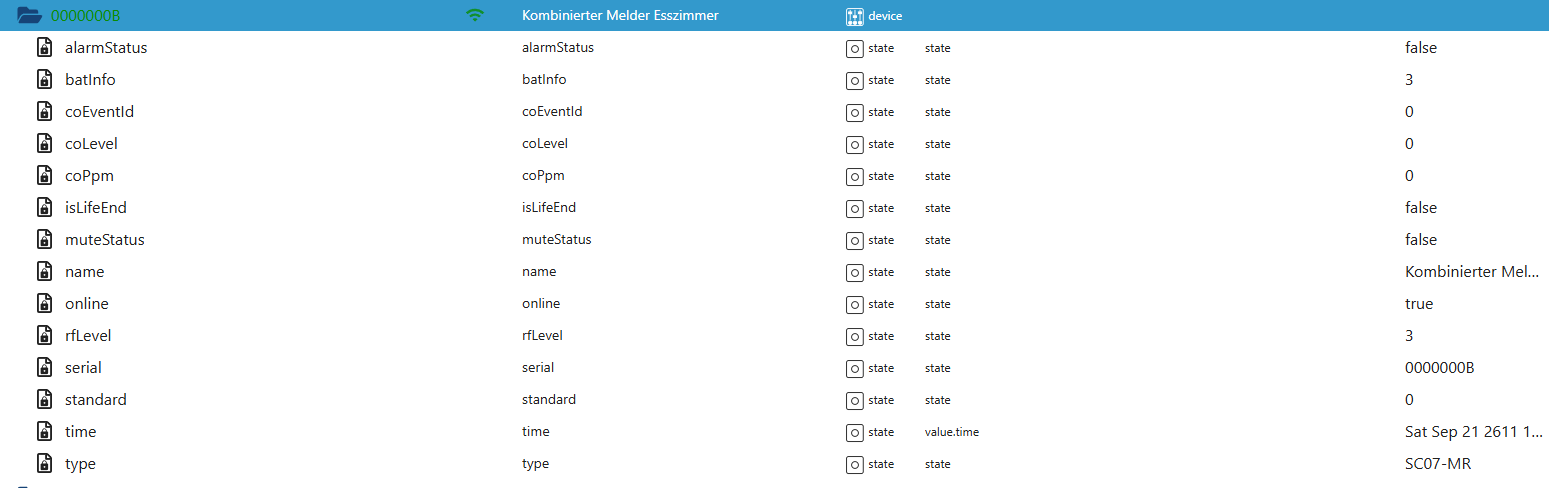Click the coPpm locked file icon
Image resolution: width=1549 pixels, height=488 pixels.
44,176
